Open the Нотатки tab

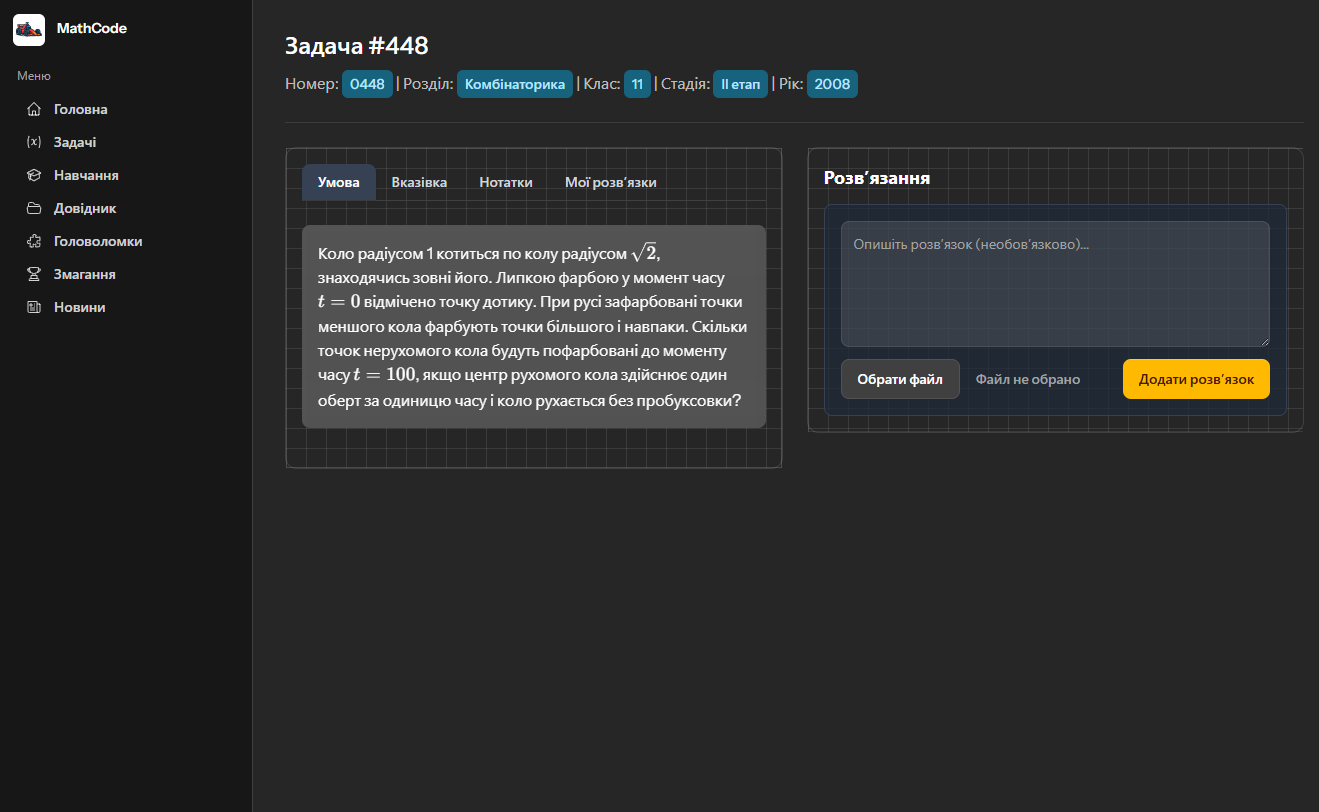pos(506,182)
